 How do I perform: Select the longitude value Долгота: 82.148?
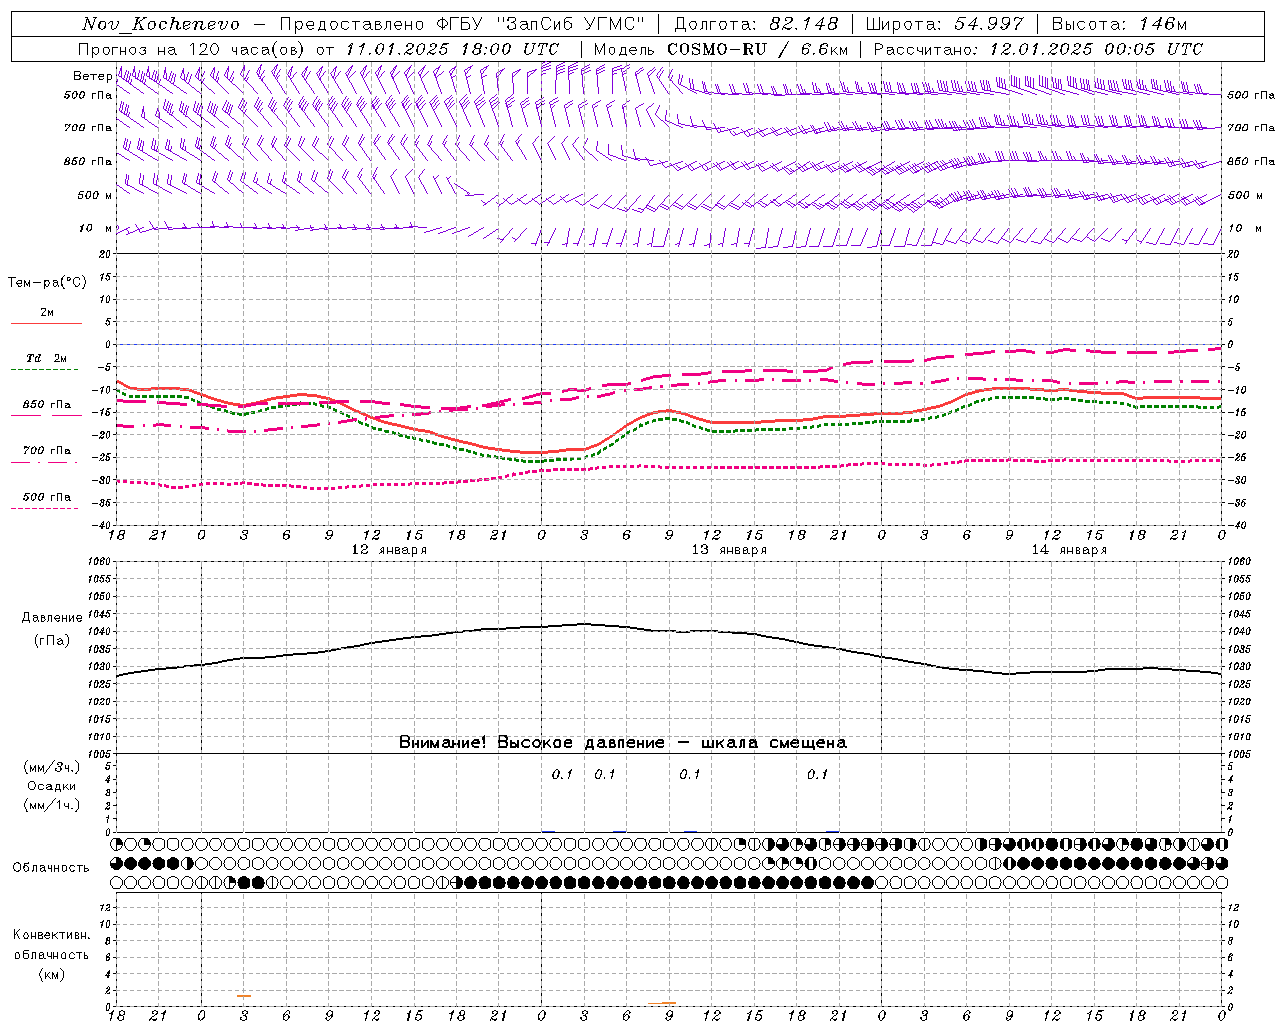[756, 24]
